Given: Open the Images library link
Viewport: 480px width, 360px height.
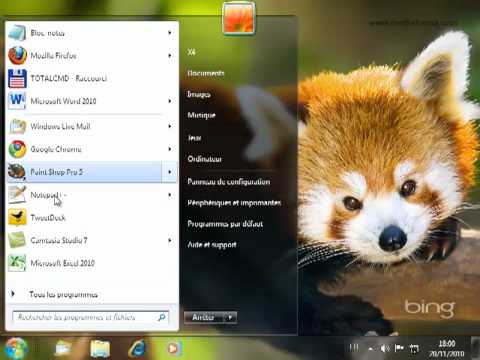Looking at the screenshot, I should click(199, 94).
